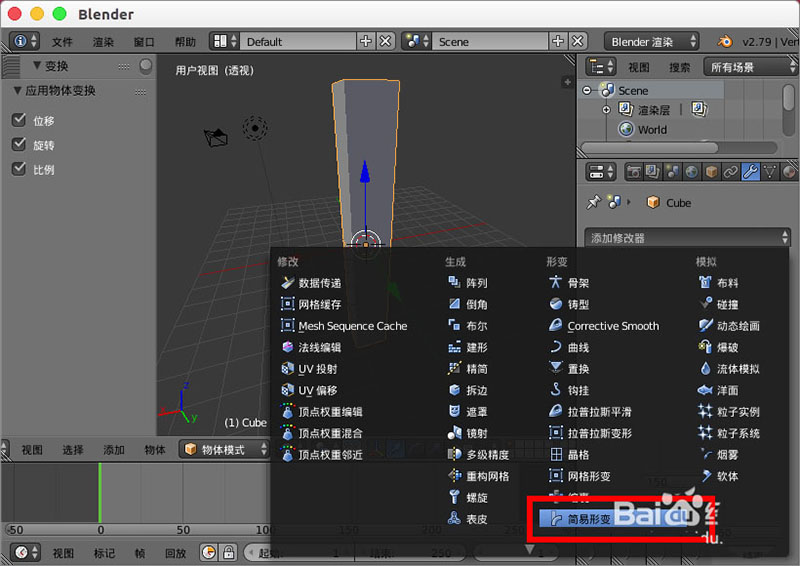Open the 帮助 help menu
The height and width of the screenshot is (566, 800).
pos(185,42)
